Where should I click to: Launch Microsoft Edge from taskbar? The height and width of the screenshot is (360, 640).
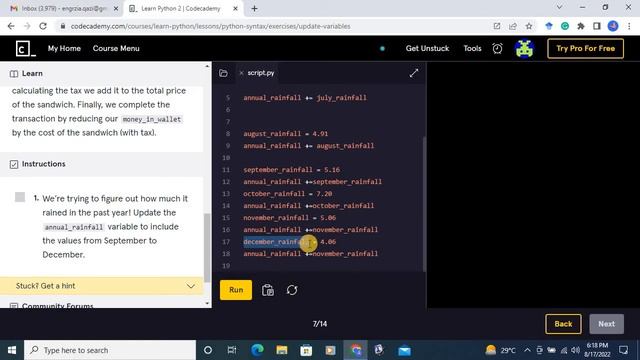click(x=257, y=350)
